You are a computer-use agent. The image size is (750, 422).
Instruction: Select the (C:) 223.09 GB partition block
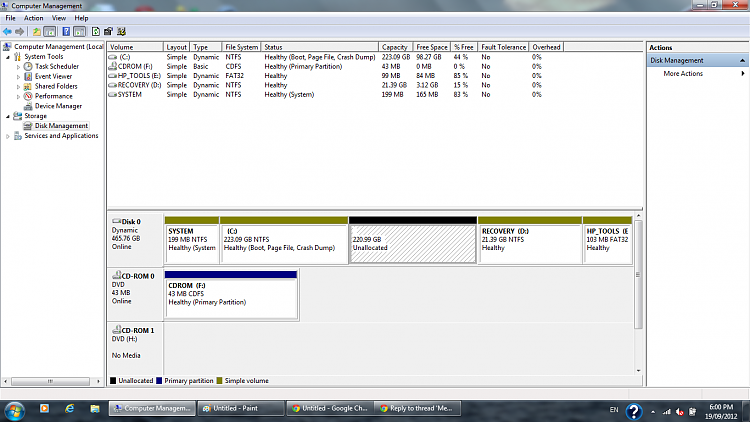[284, 241]
